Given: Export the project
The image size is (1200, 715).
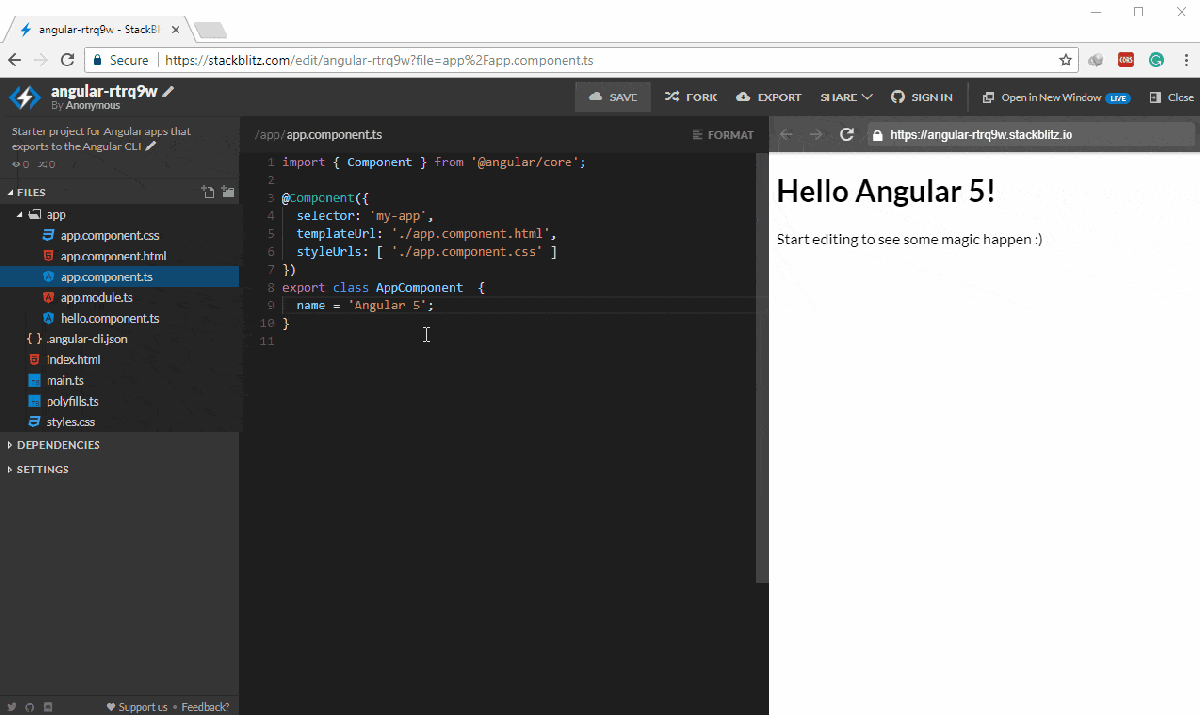Looking at the screenshot, I should click(769, 97).
